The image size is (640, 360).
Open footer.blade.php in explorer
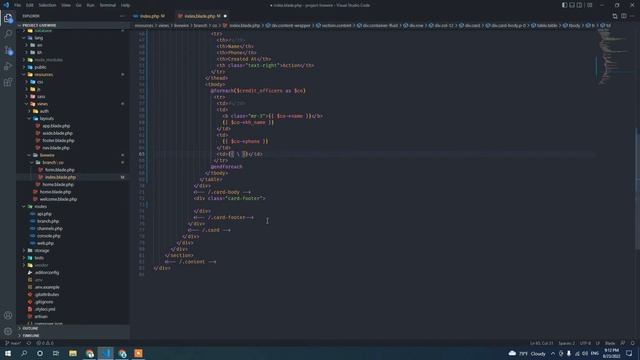58,141
